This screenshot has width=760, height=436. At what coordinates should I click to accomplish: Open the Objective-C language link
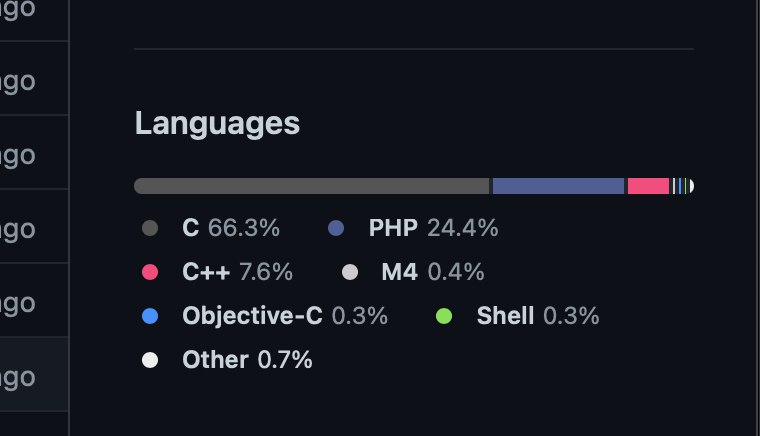265,316
